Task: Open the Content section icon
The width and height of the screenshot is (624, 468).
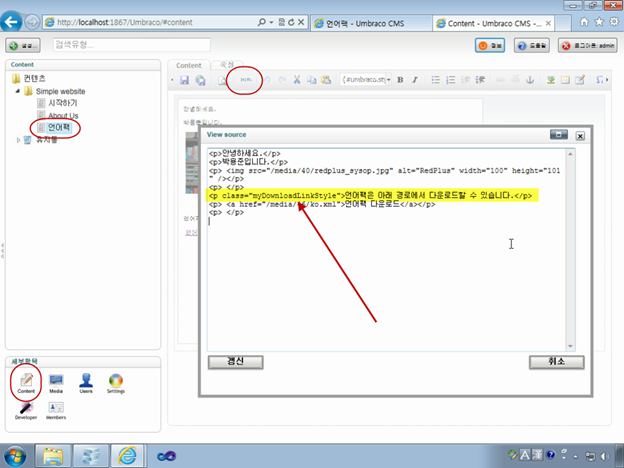Action: click(x=26, y=383)
